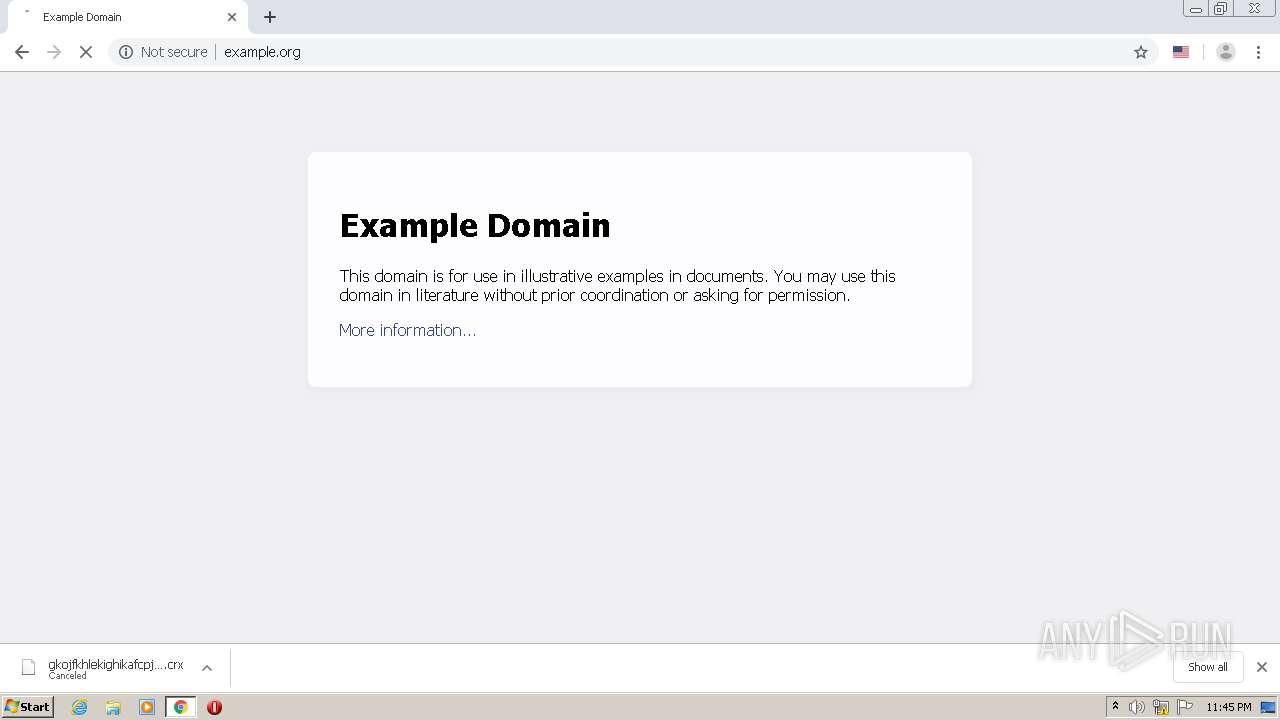Screen dimensions: 1280x720
Task: Open Windows Media Player from the taskbar
Action: pos(147,707)
